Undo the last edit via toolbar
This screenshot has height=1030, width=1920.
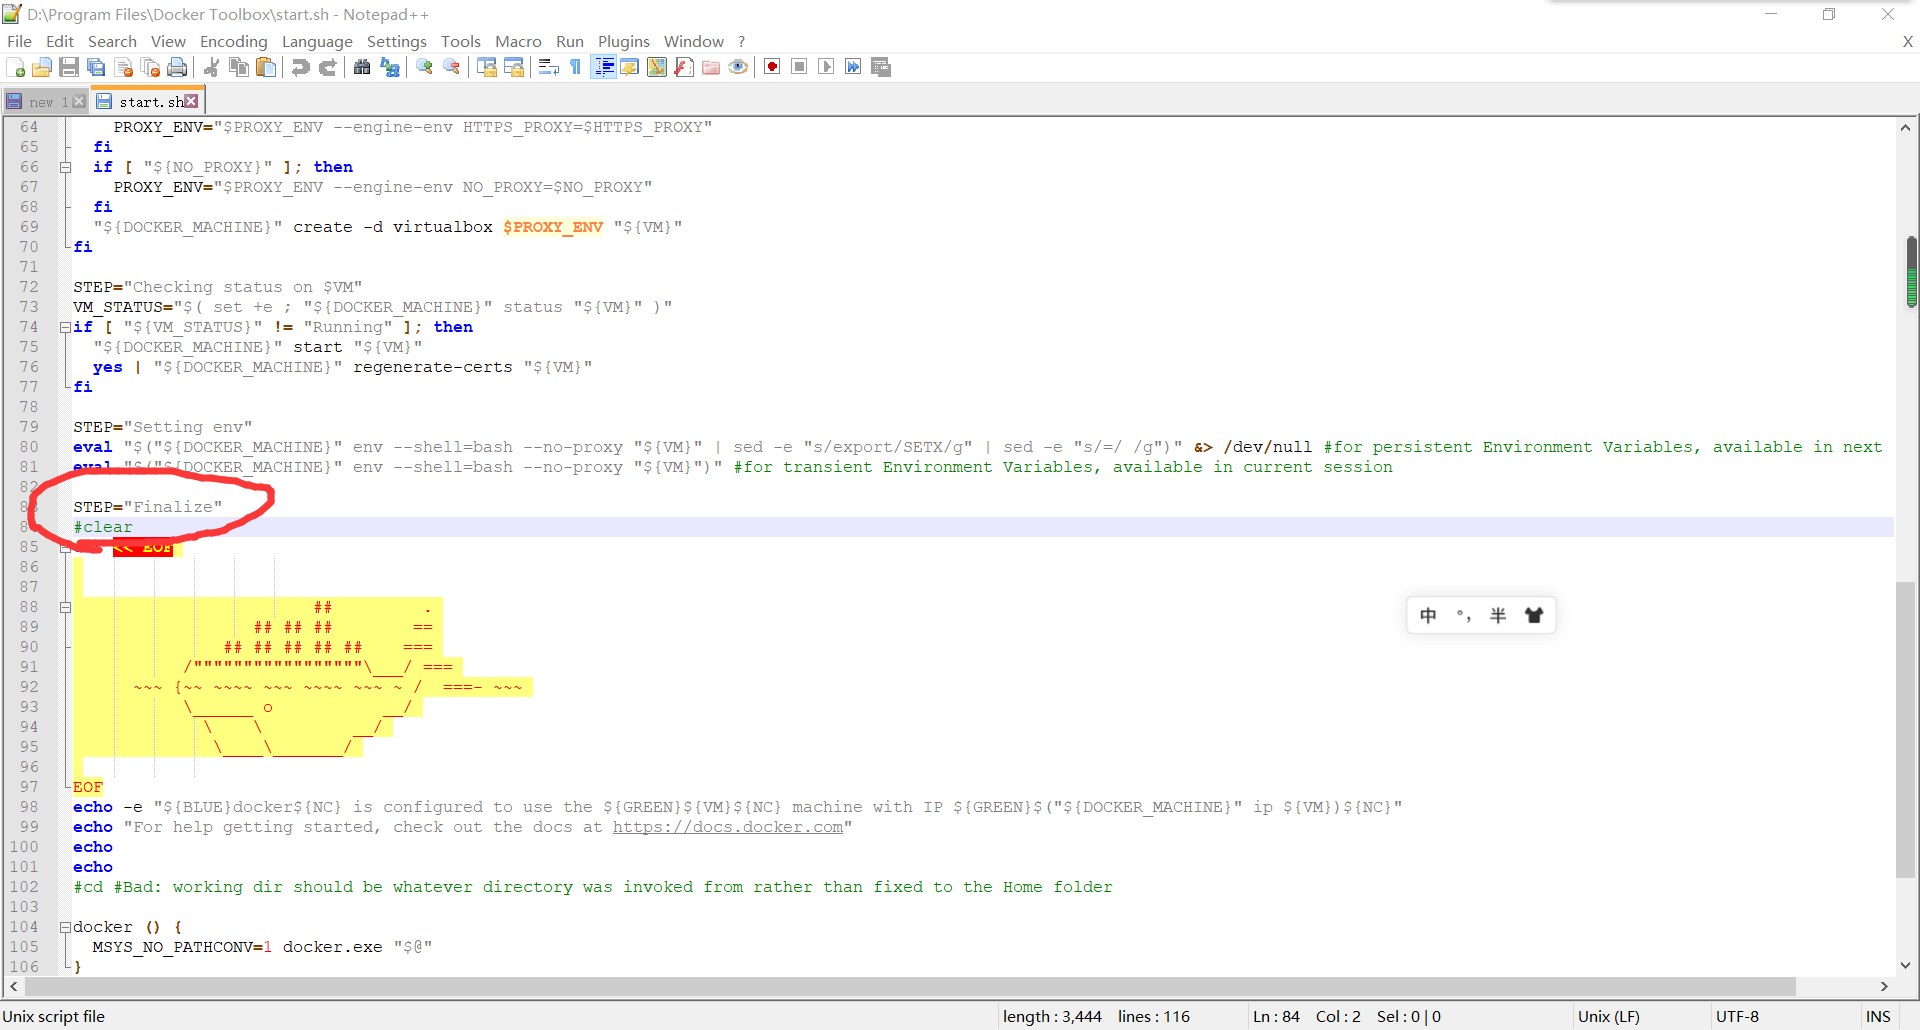pyautogui.click(x=300, y=67)
